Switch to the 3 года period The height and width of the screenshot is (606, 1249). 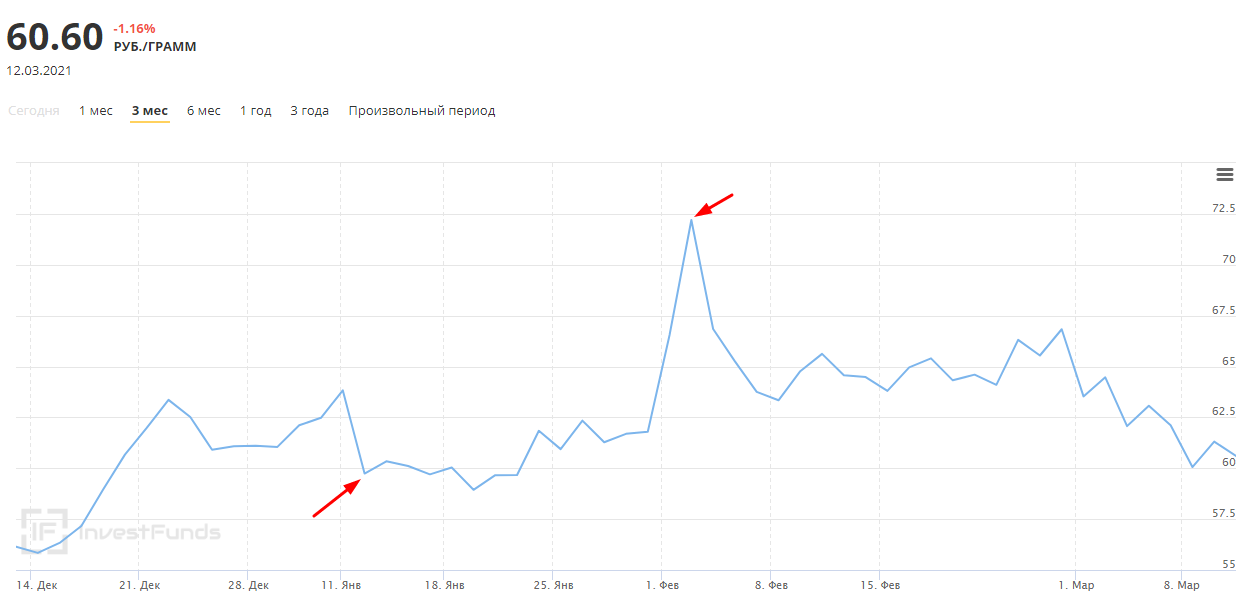point(309,111)
